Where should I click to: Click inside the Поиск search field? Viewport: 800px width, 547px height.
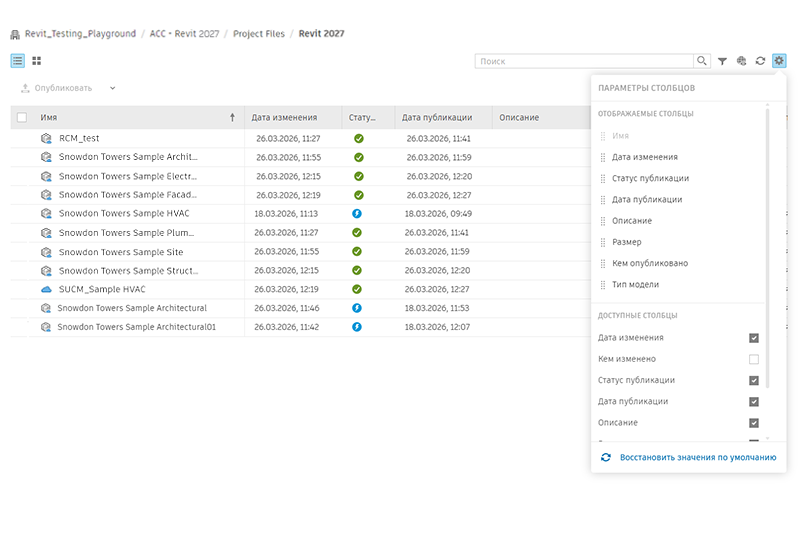(584, 61)
